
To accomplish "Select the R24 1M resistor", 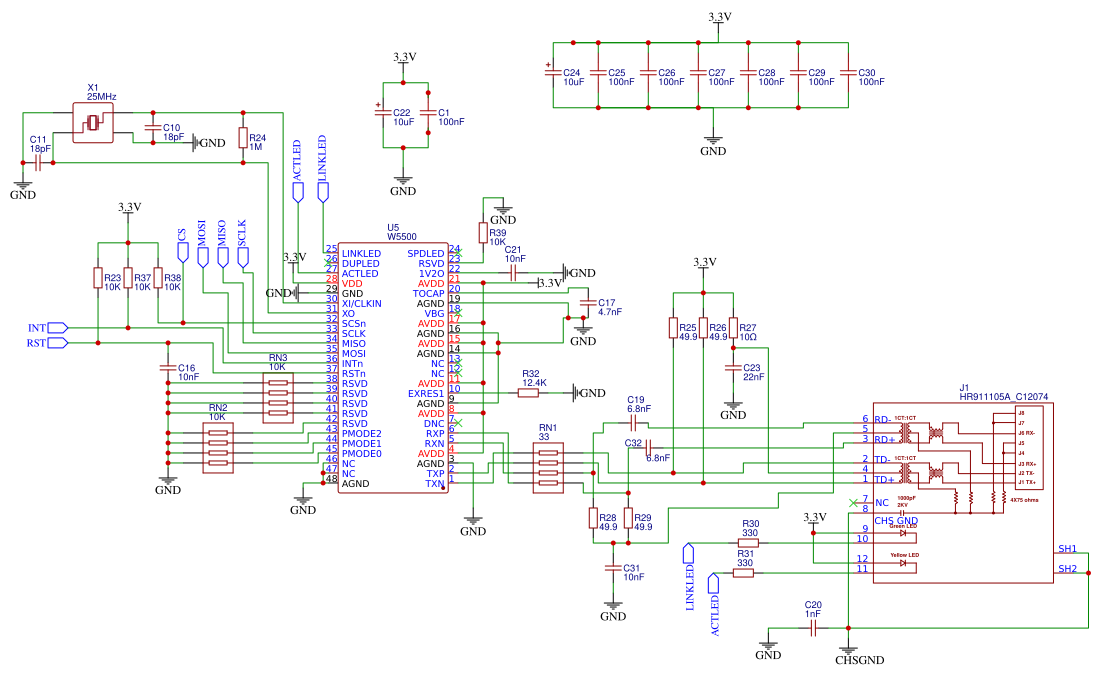I will point(242,137).
